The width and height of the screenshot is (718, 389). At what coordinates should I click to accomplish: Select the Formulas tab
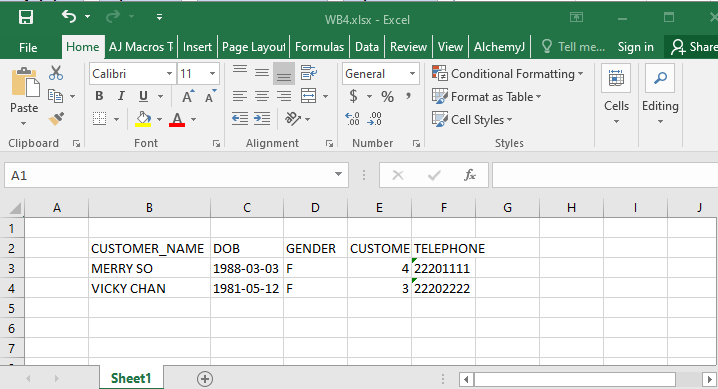coord(319,47)
